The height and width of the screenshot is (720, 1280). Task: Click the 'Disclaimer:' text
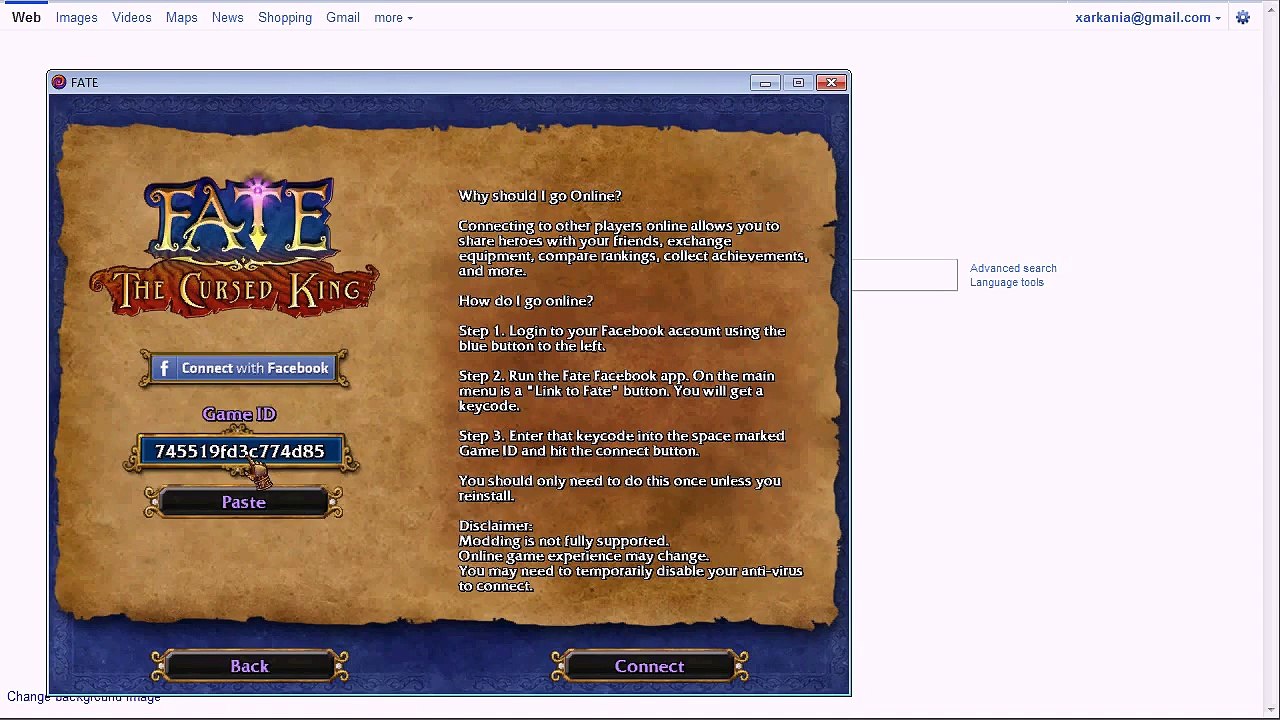pyautogui.click(x=496, y=526)
